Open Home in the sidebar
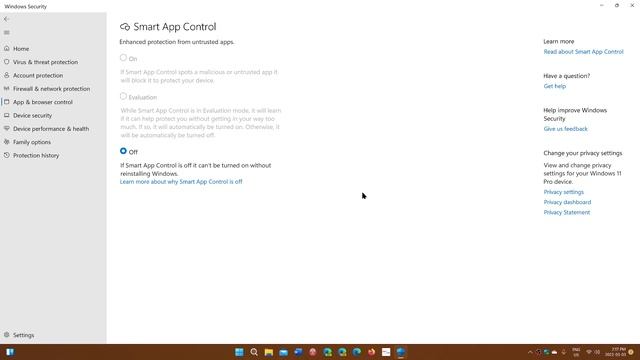 [x=21, y=49]
